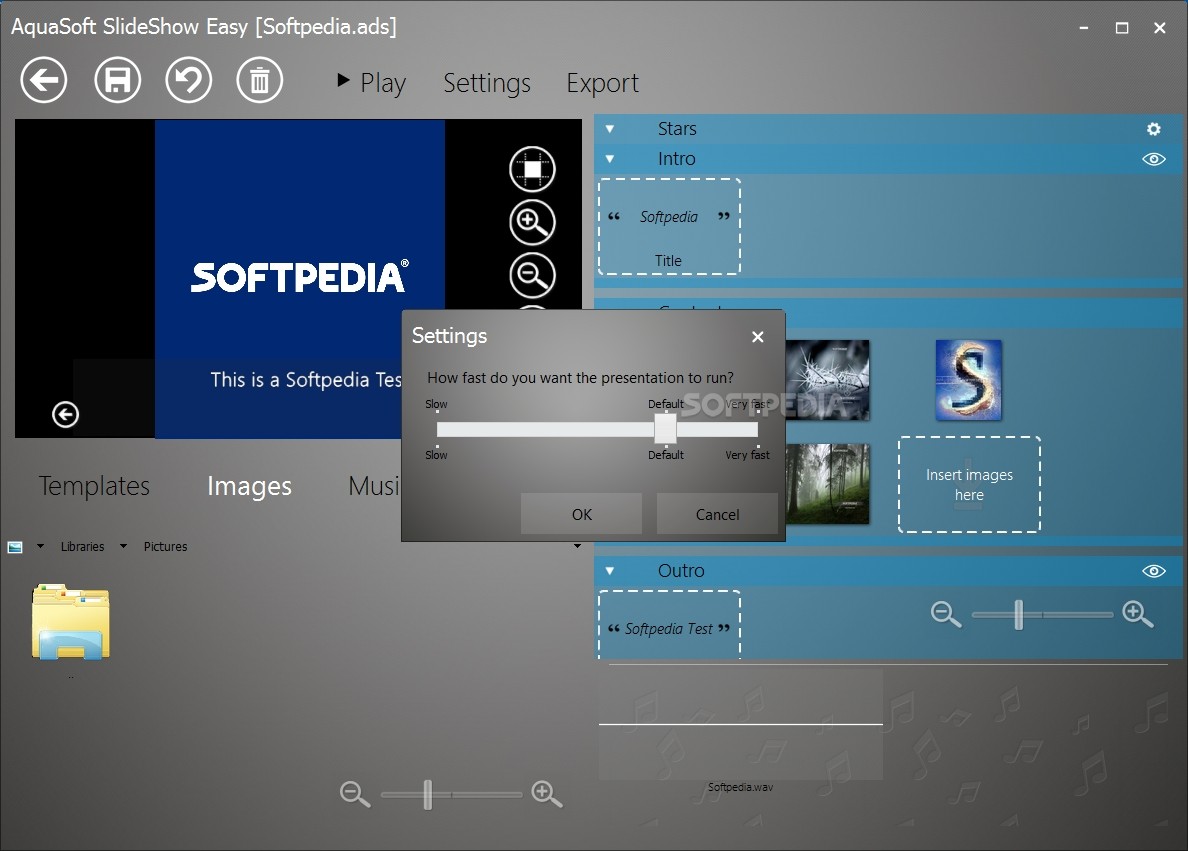Select the foggy forest thumbnail
1188x851 pixels.
(x=827, y=484)
